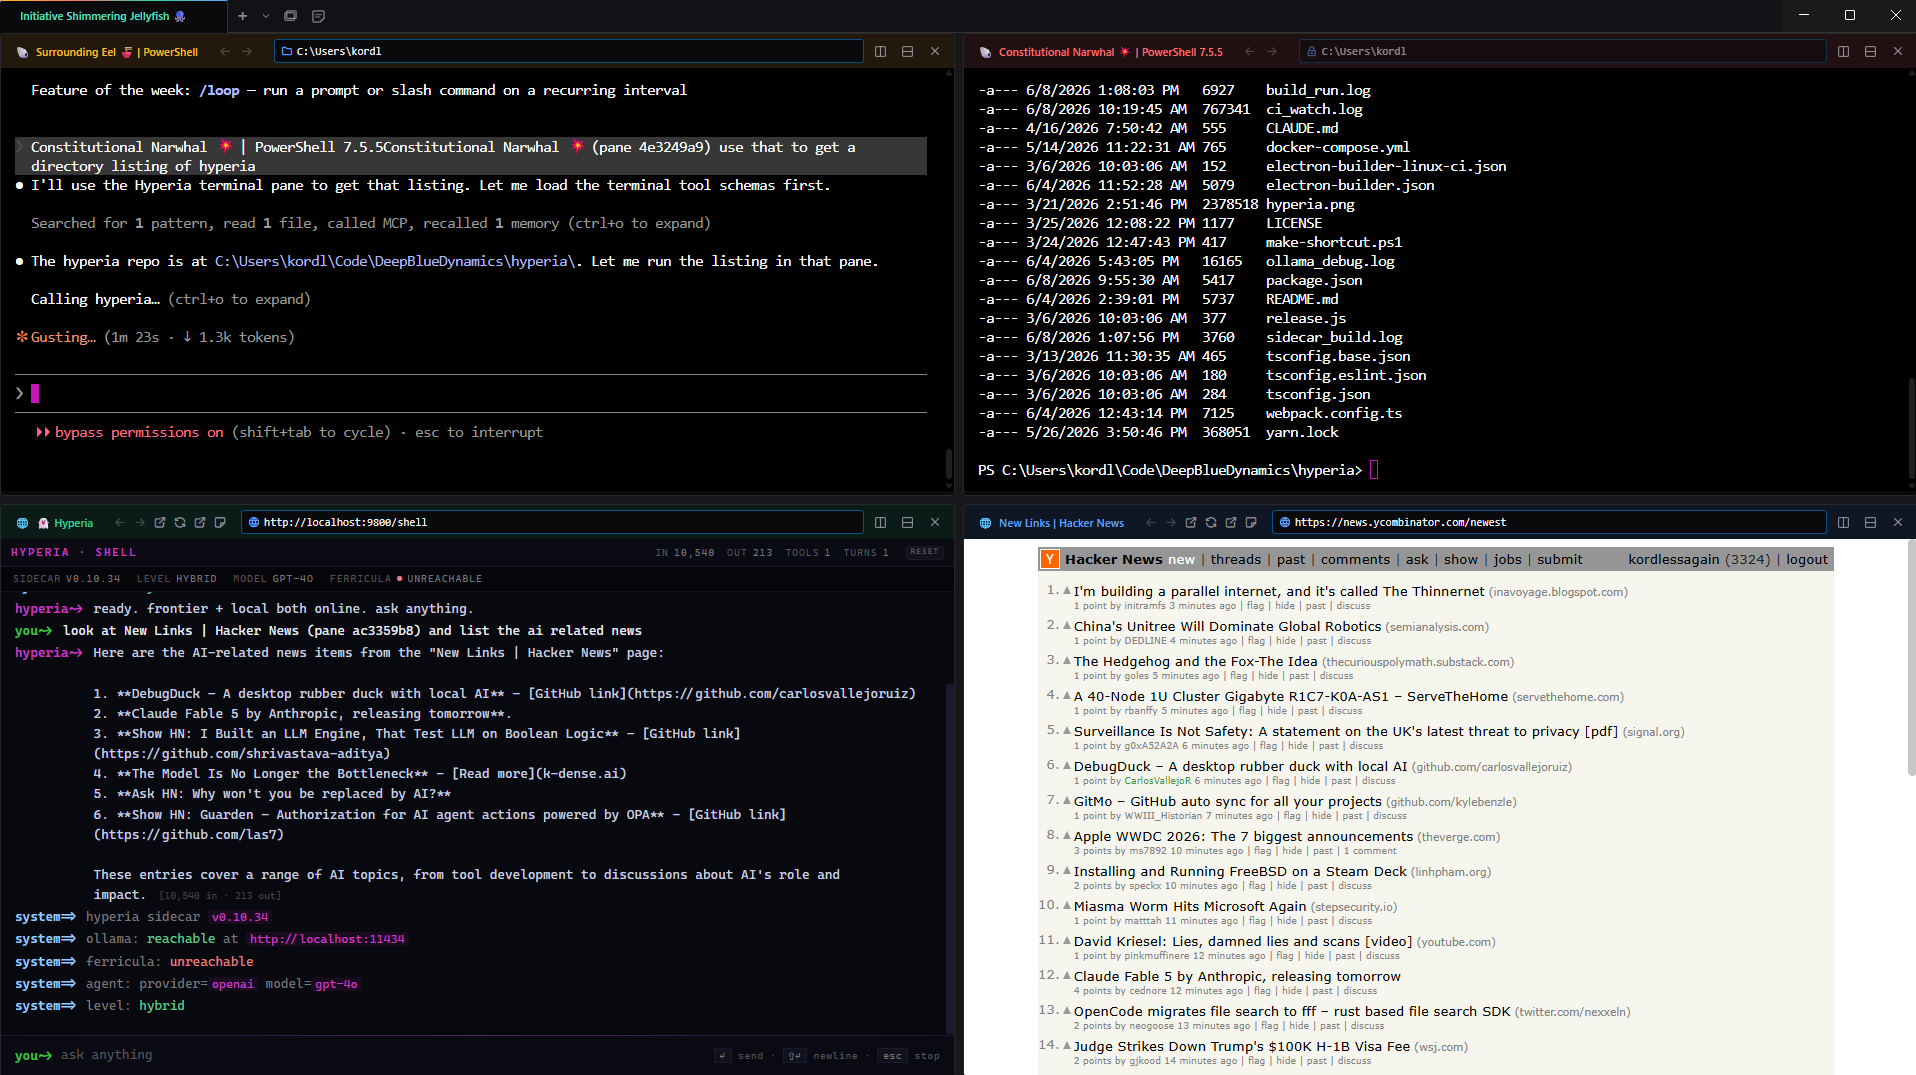
Task: Click the Hacker News Y logo
Action: click(x=1050, y=559)
